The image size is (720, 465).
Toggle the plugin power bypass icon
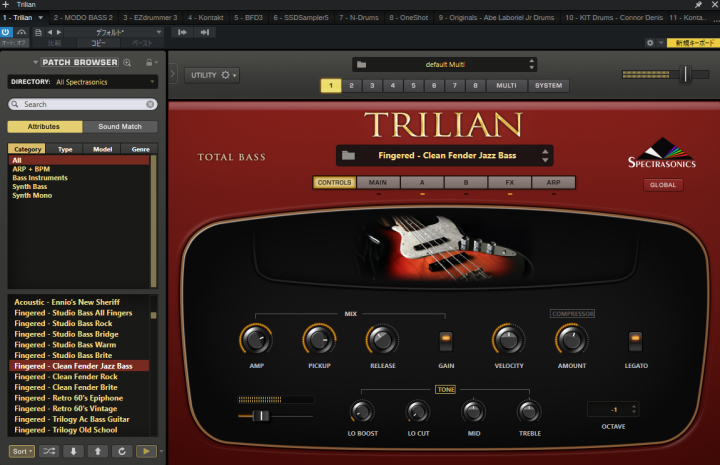coord(6,32)
